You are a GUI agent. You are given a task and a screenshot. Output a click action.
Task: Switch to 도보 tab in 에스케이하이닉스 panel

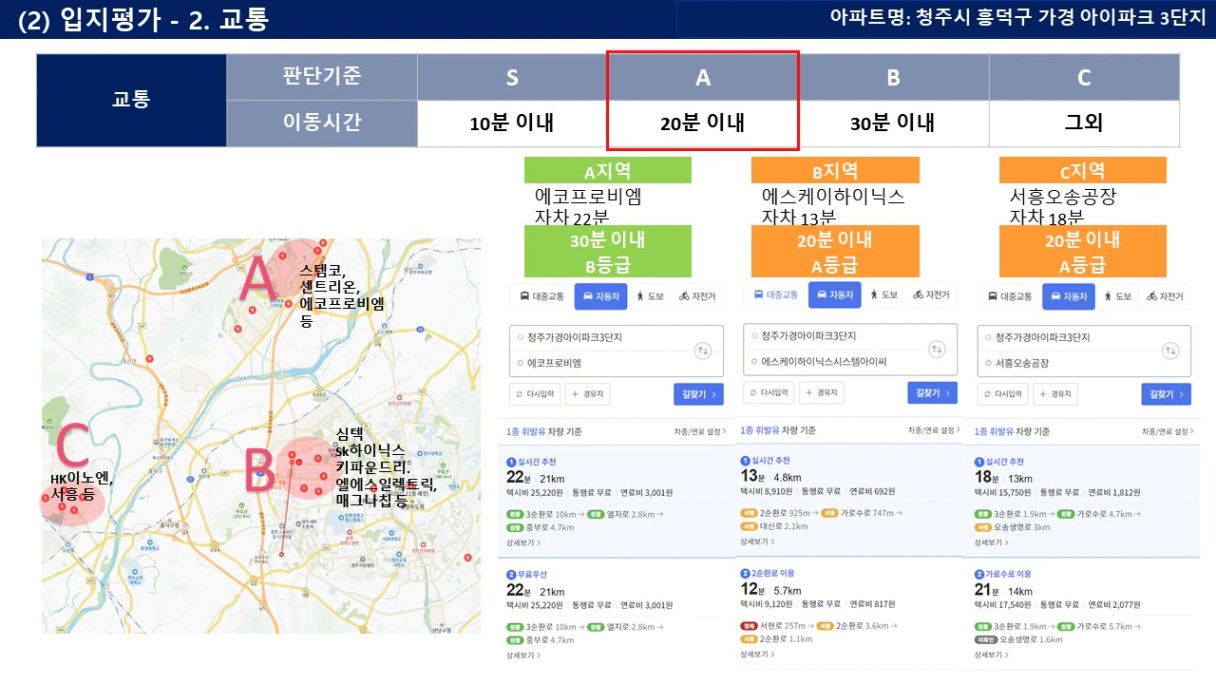coord(884,295)
